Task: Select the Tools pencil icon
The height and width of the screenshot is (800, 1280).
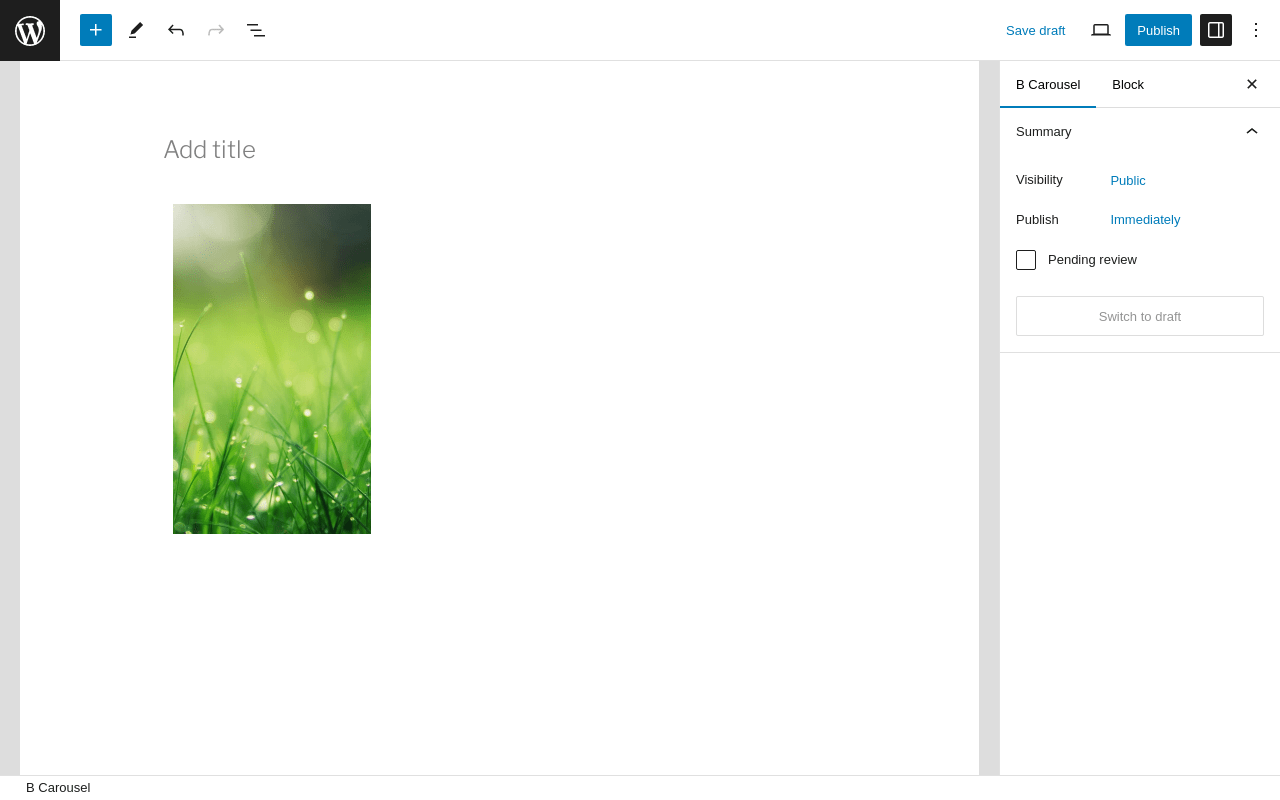Action: pyautogui.click(x=136, y=30)
